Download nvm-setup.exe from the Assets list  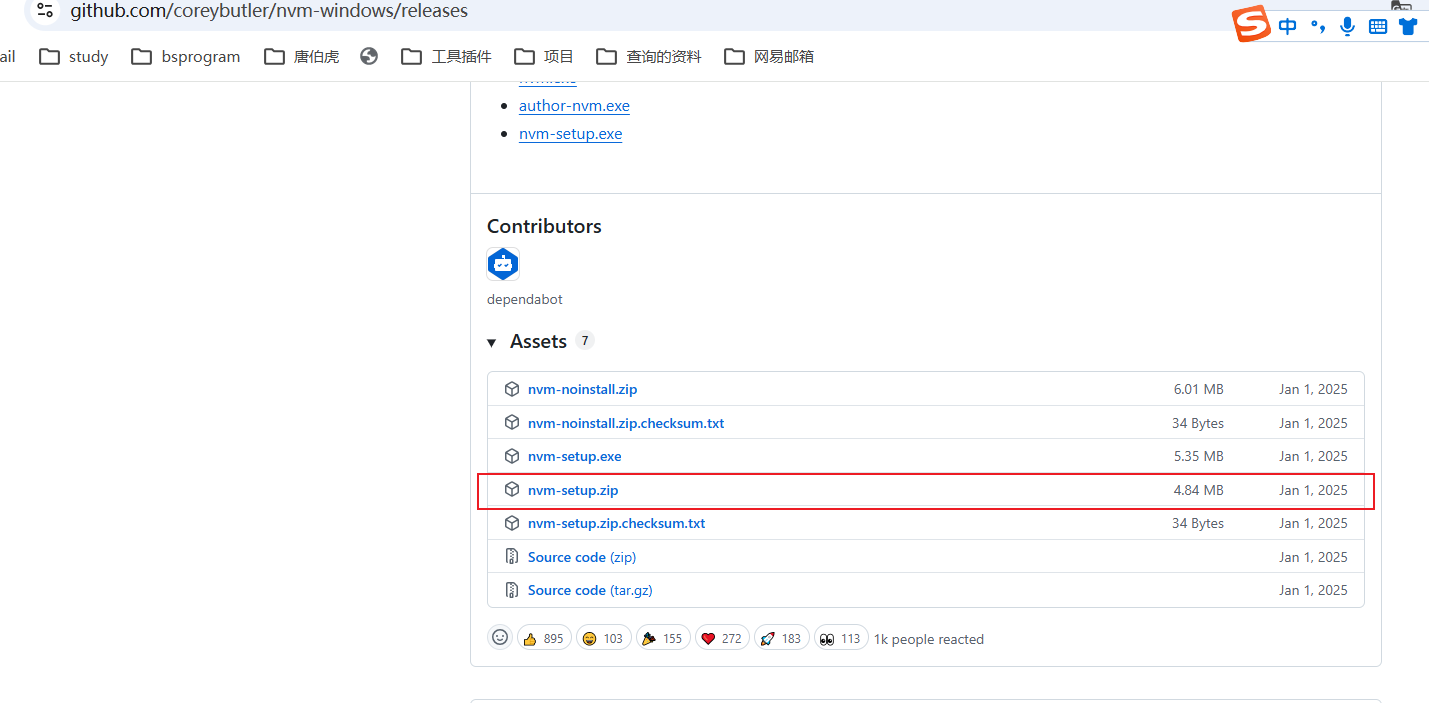575,456
